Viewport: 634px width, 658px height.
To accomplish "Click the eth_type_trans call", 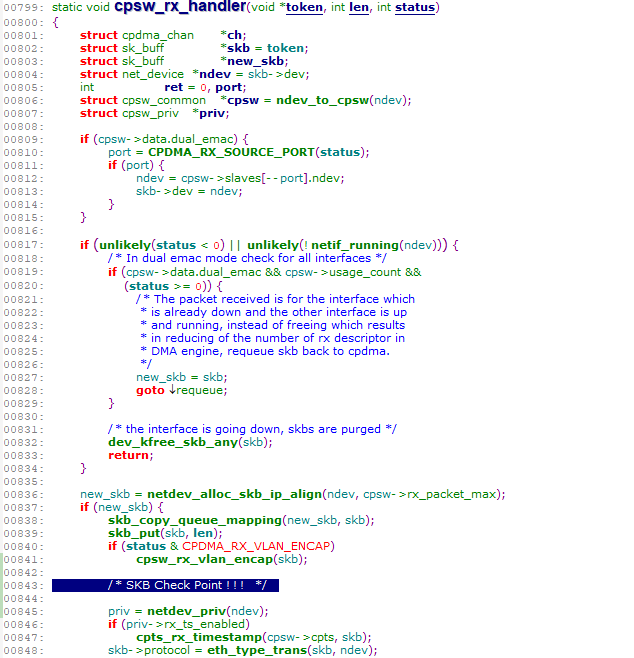I will 257,650.
